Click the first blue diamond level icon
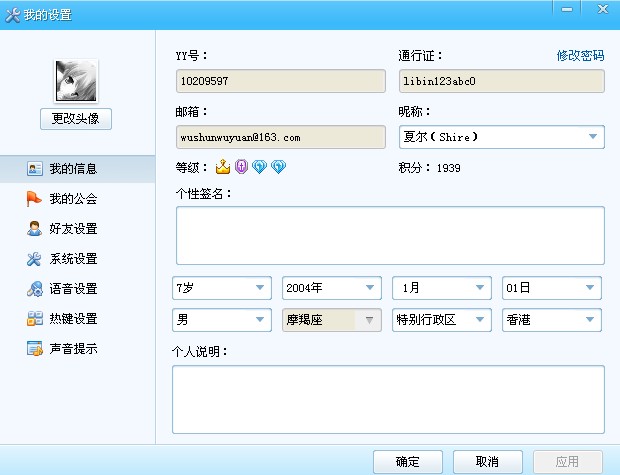The image size is (620, 475). pyautogui.click(x=260, y=167)
